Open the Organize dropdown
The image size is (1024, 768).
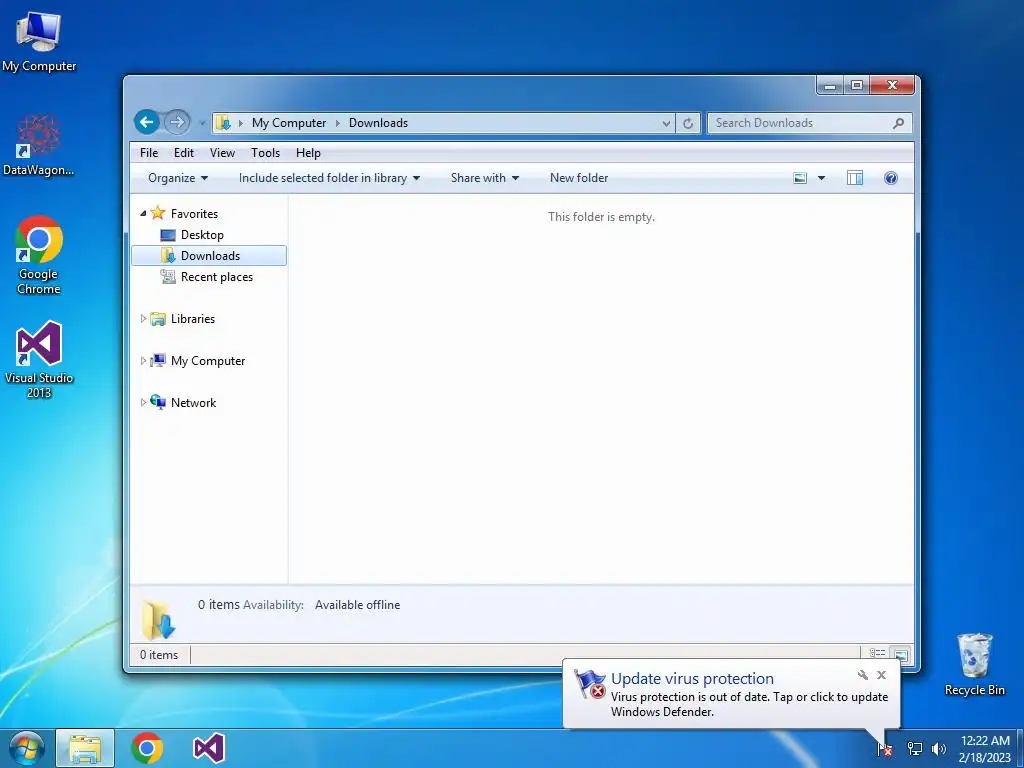(178, 178)
